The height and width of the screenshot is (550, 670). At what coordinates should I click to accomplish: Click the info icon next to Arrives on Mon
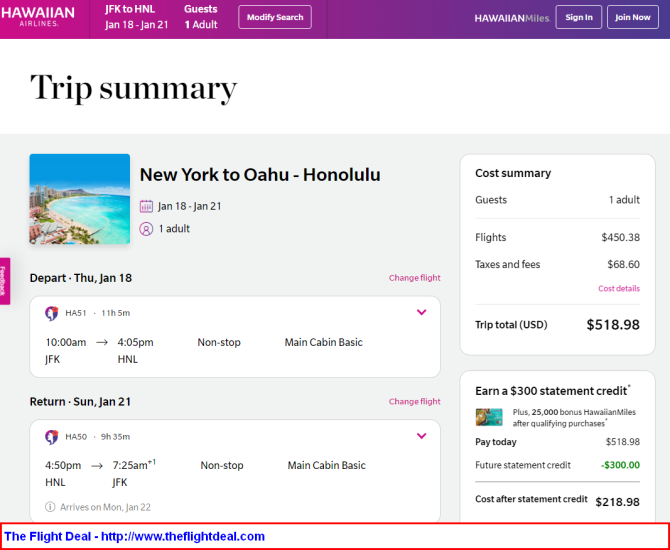coord(51,507)
